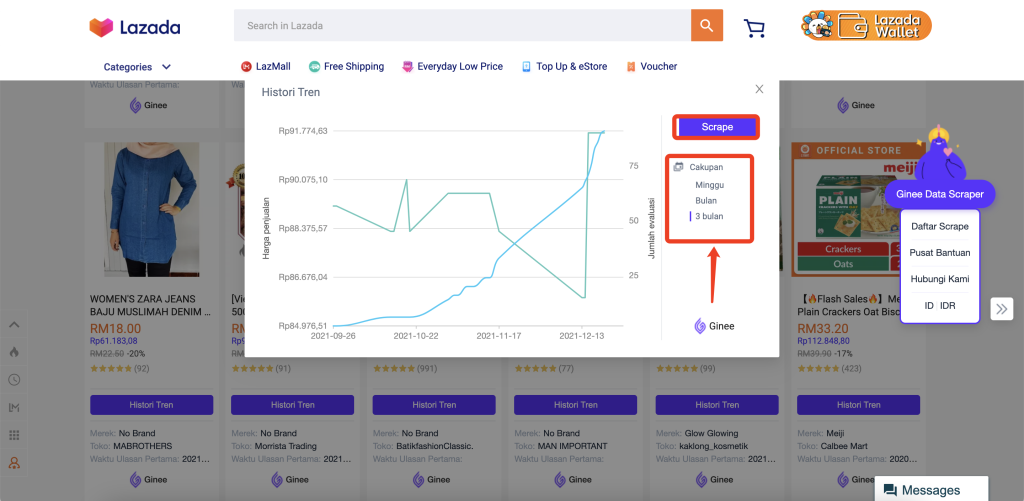Viewport: 1024px width, 501px height.
Task: Select Bulan coverage range
Action: (x=706, y=201)
